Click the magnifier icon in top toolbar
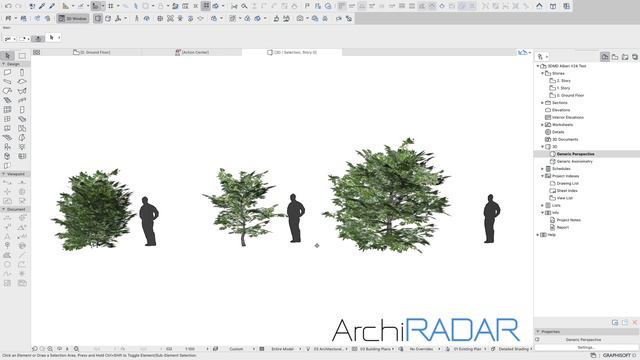The height and width of the screenshot is (360, 640). pyautogui.click(x=244, y=6)
